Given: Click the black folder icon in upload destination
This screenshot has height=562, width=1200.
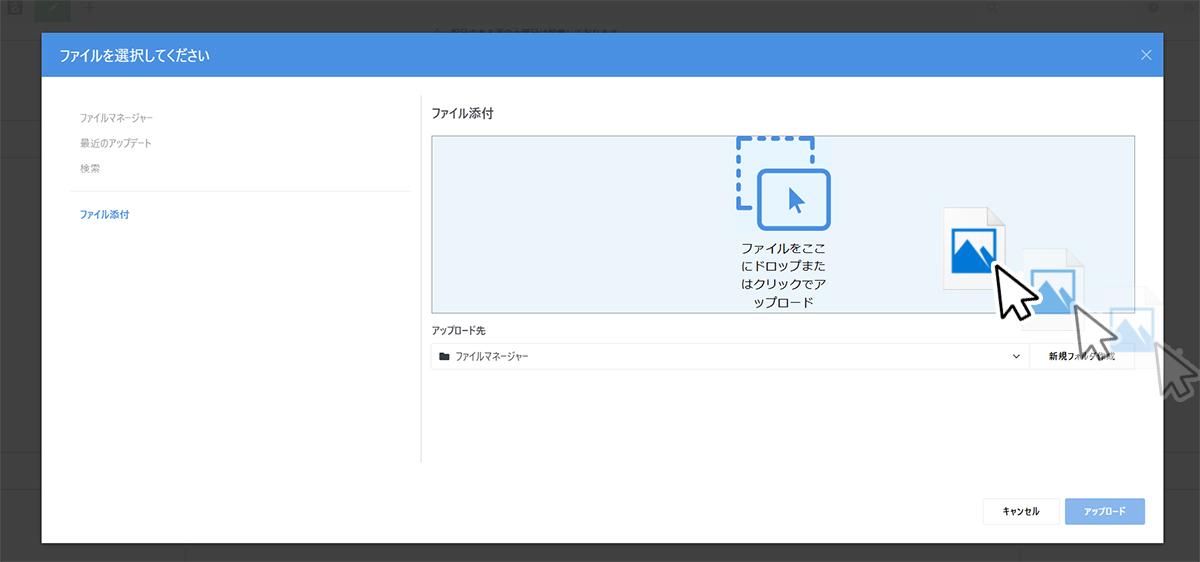Looking at the screenshot, I should pos(444,356).
